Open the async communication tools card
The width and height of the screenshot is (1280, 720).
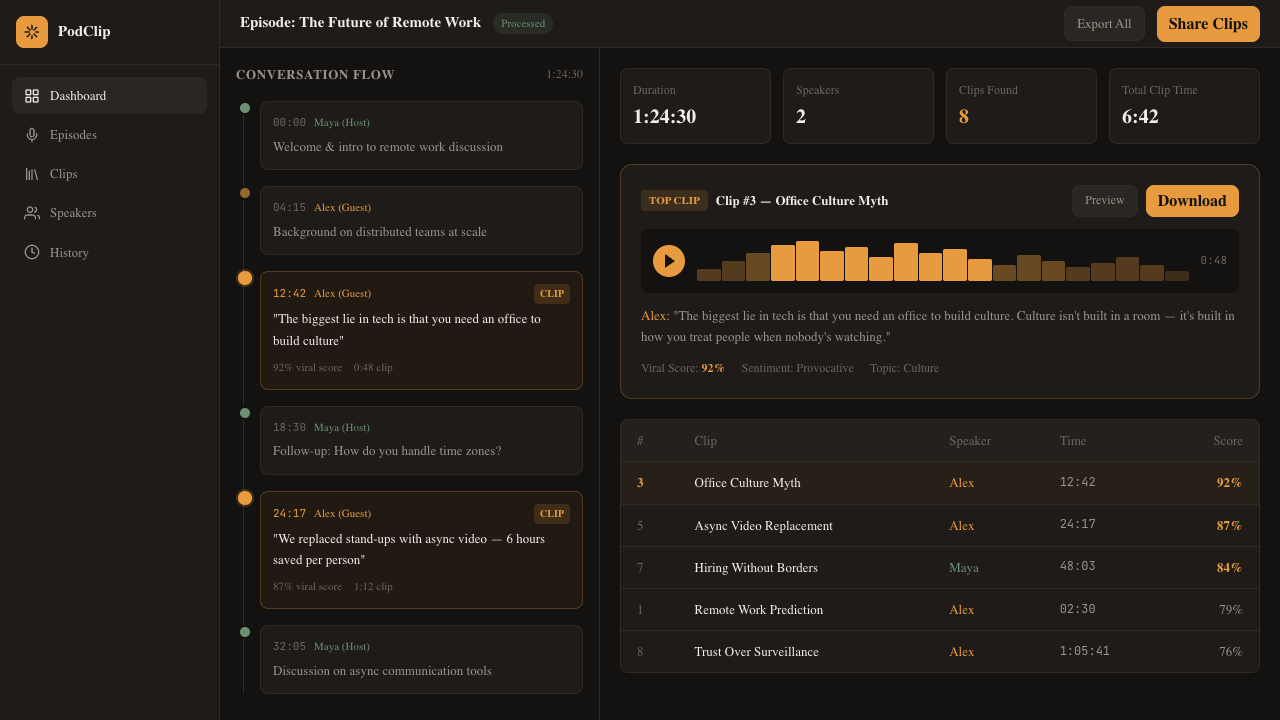coord(421,659)
